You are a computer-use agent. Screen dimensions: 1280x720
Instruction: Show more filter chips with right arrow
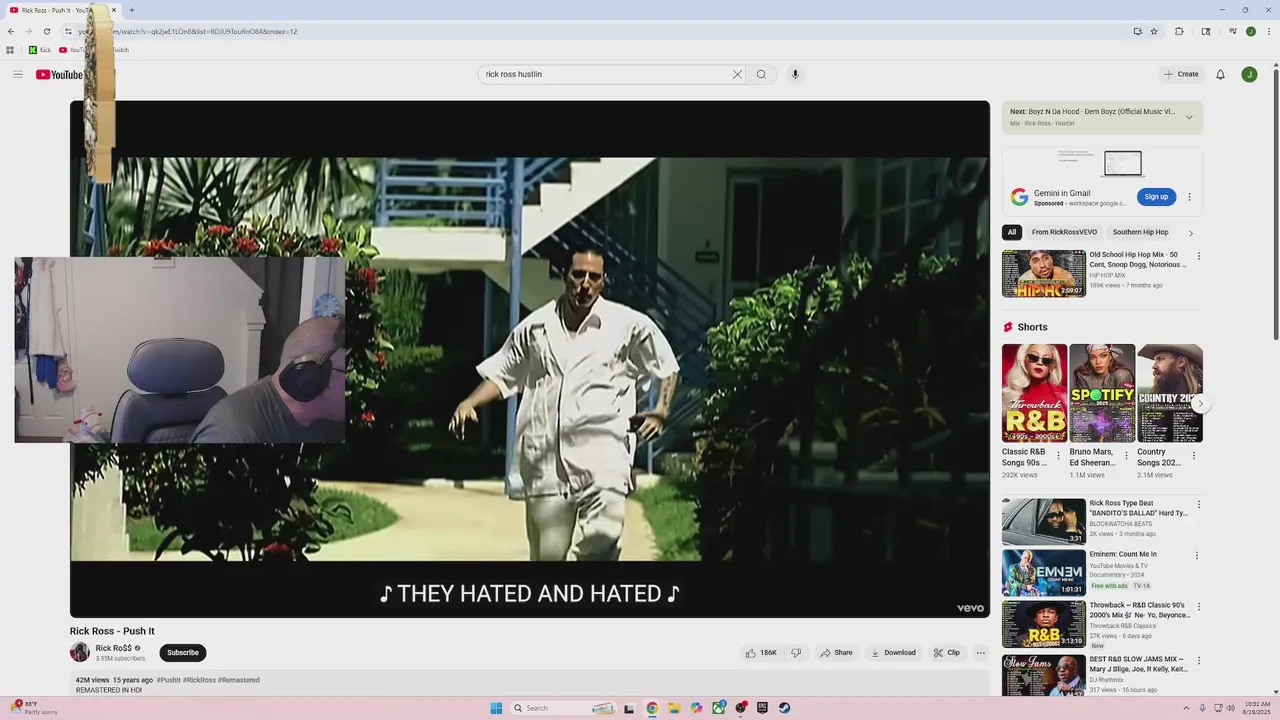[1190, 233]
